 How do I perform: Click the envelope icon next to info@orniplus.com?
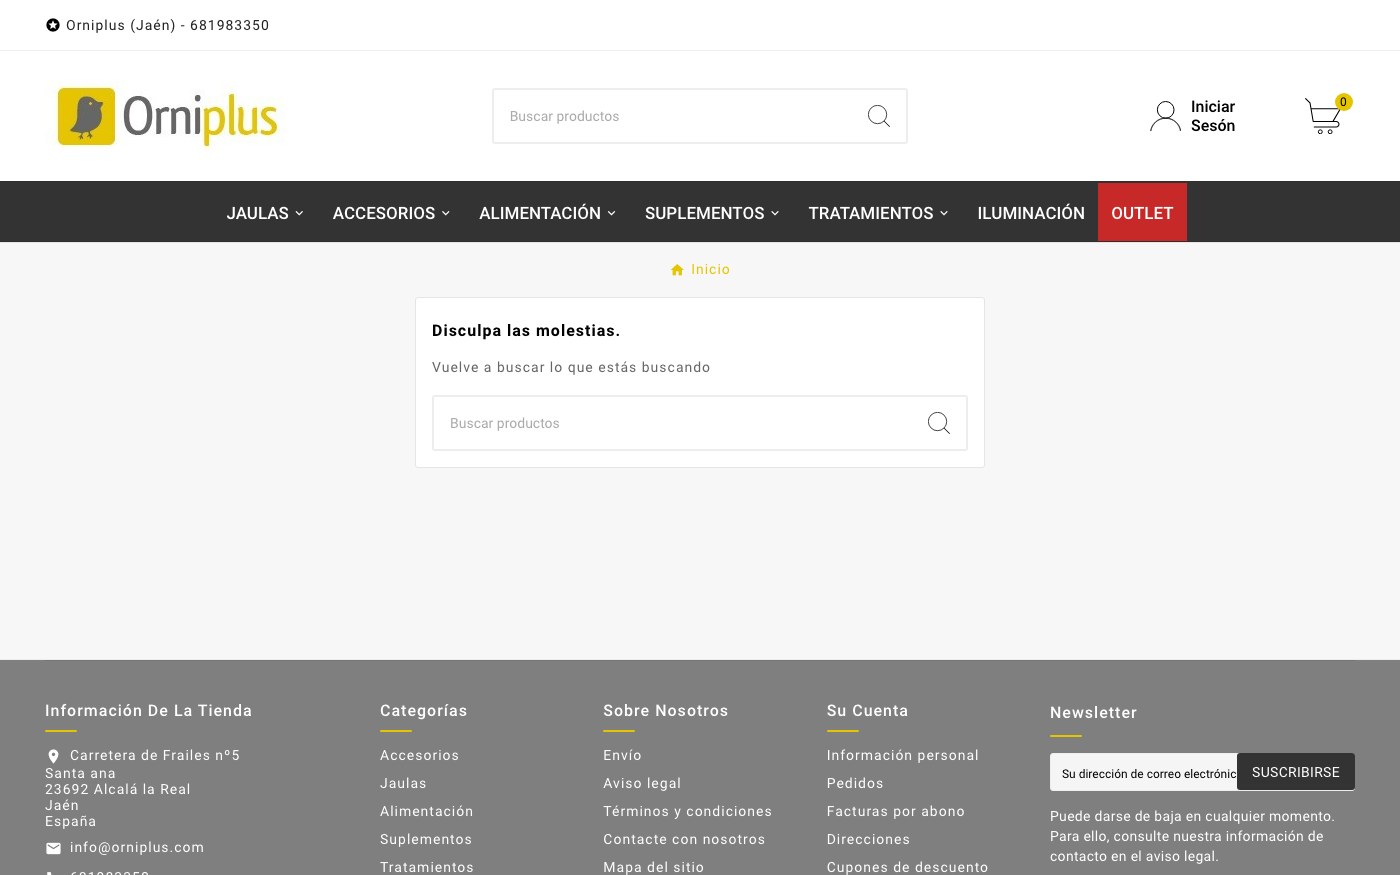tap(53, 848)
